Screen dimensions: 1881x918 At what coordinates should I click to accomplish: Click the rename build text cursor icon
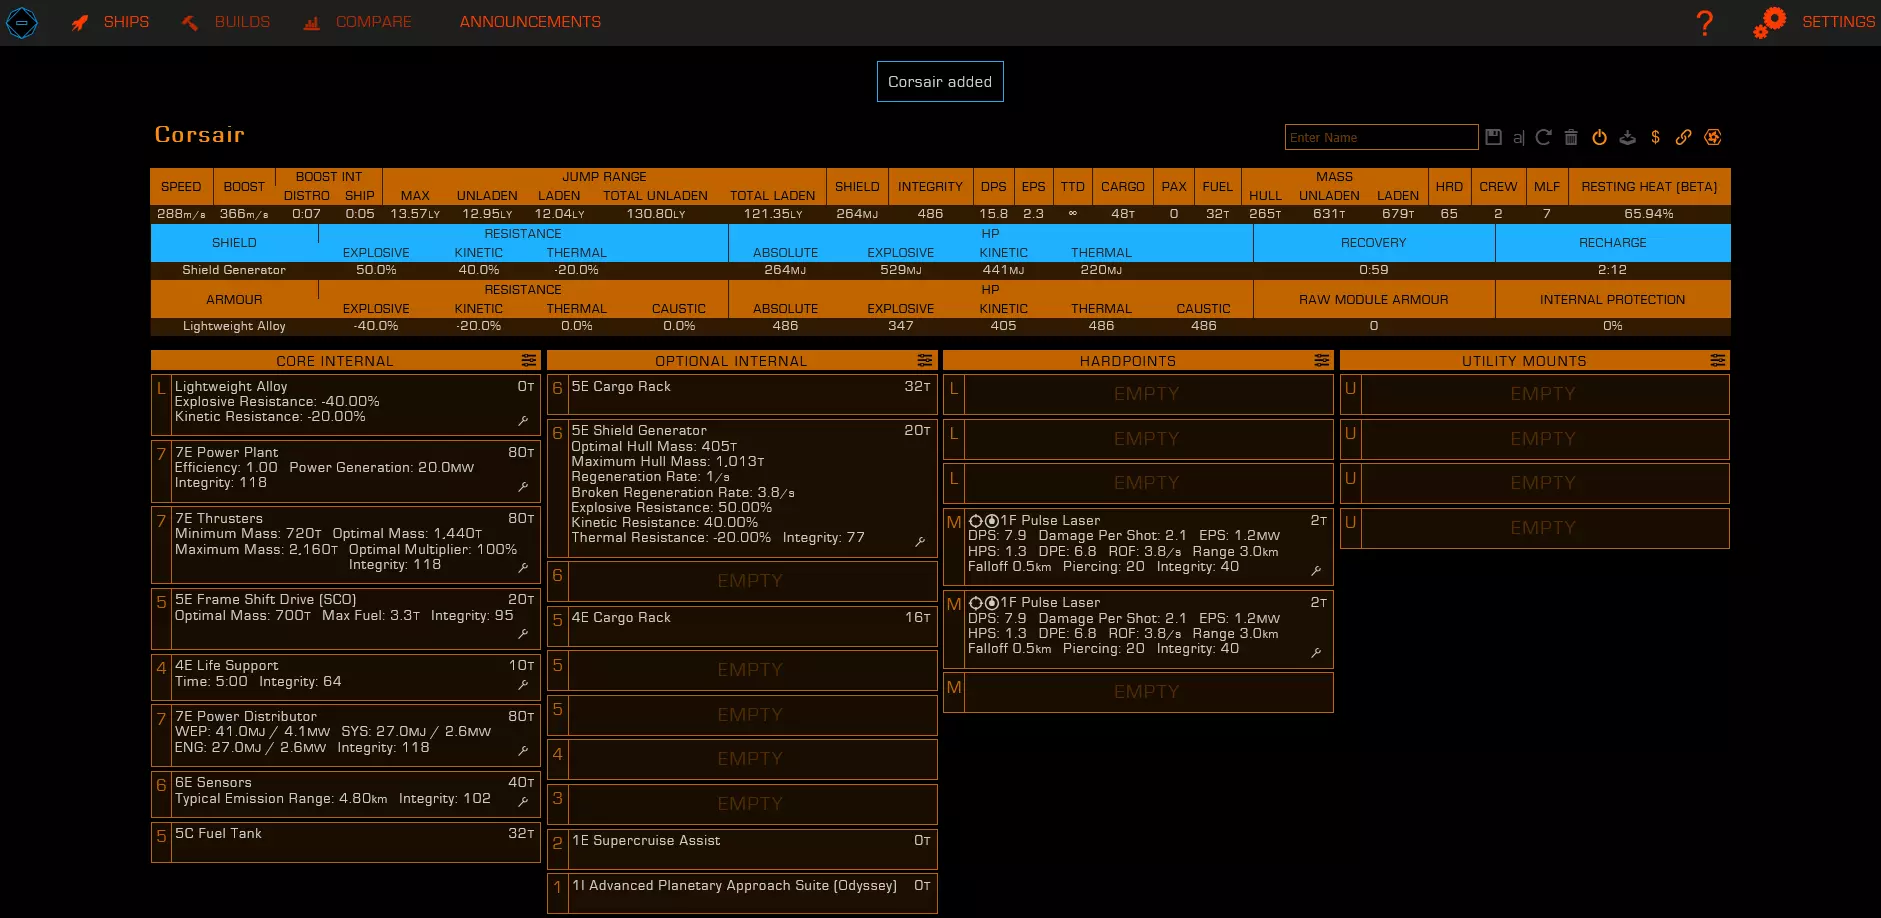pyautogui.click(x=1518, y=137)
